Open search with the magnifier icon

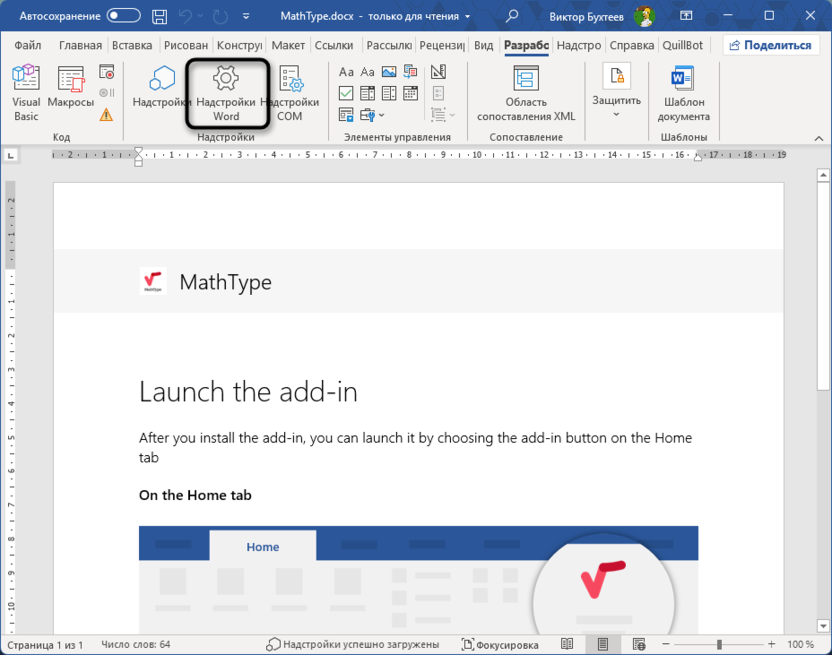point(512,16)
